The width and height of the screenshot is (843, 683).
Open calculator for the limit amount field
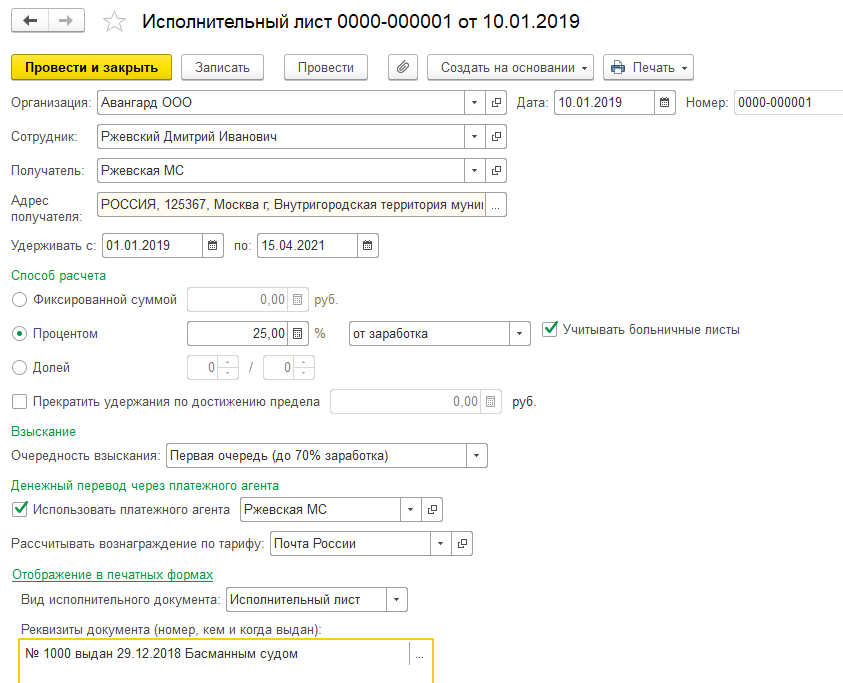tap(490, 402)
